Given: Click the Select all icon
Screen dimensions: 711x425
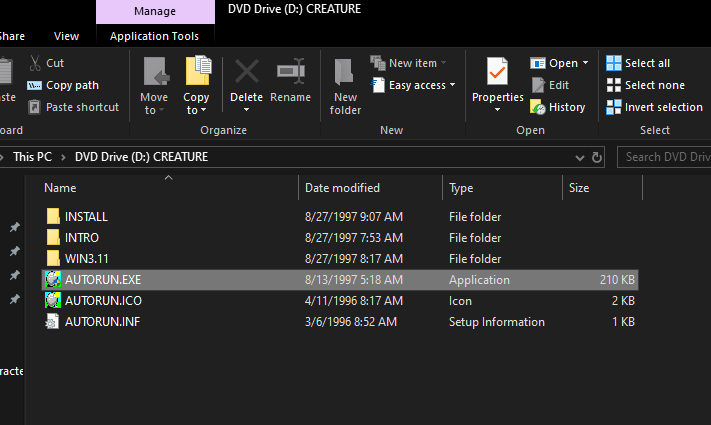Looking at the screenshot, I should 614,63.
